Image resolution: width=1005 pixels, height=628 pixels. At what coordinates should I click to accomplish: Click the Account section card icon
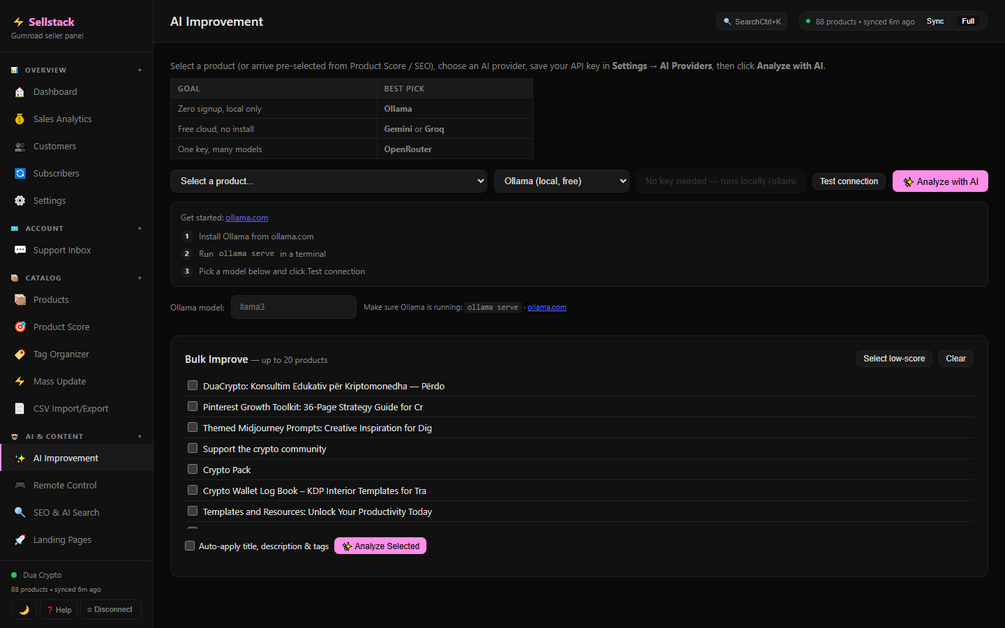14,228
